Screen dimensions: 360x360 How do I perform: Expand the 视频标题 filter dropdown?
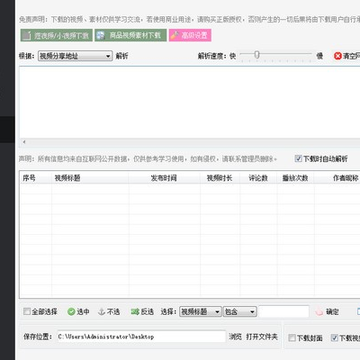click(x=200, y=312)
